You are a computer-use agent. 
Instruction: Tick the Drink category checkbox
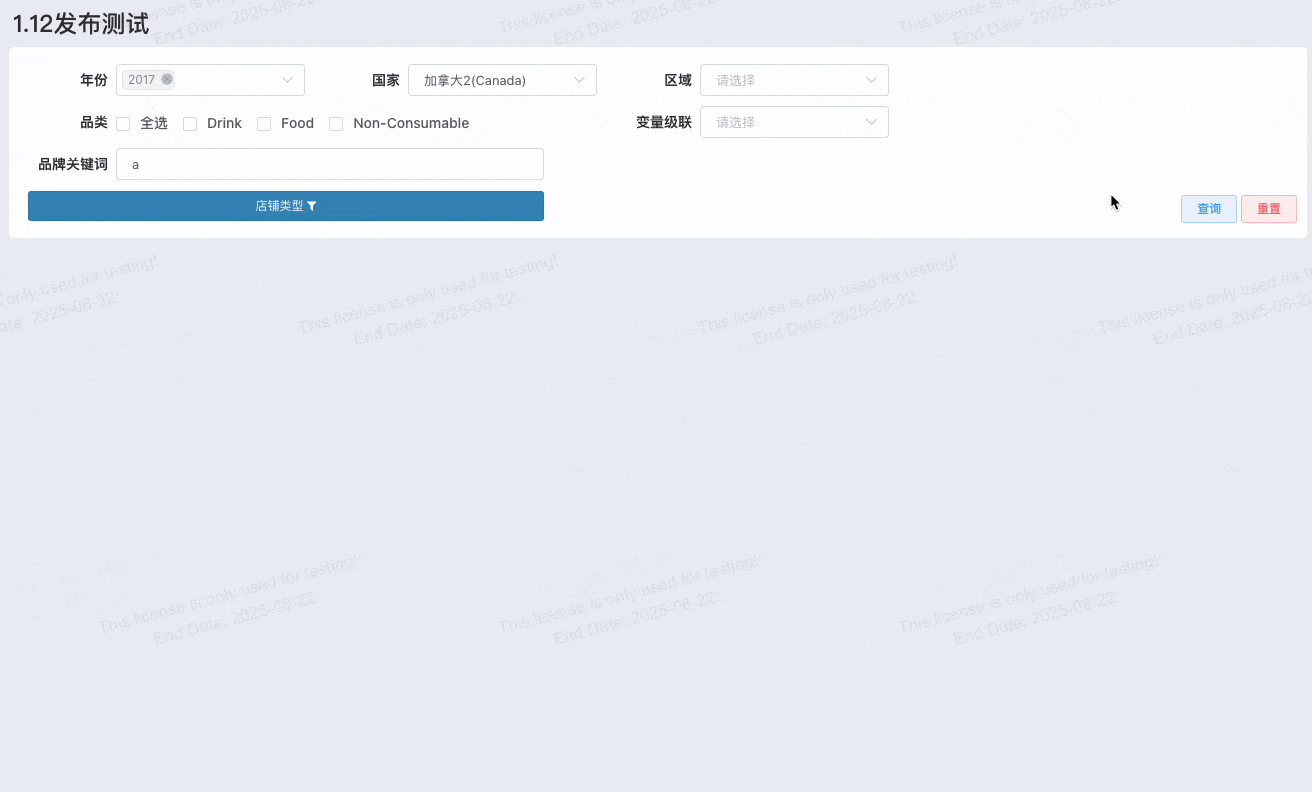(190, 124)
